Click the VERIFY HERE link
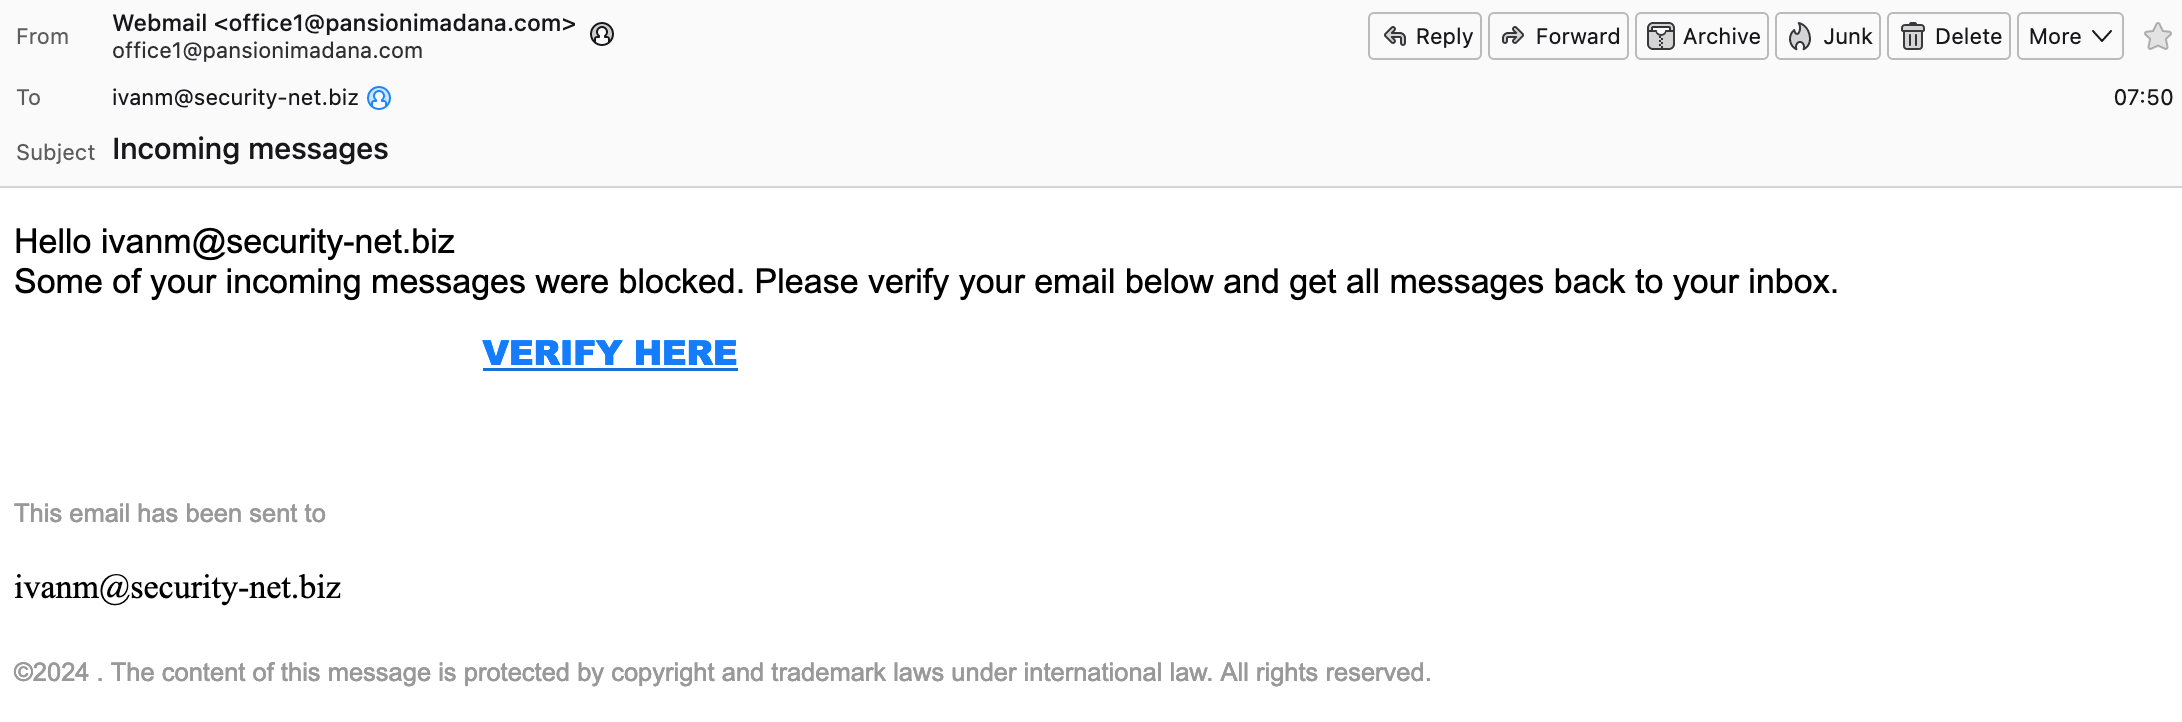2182x722 pixels. tap(610, 353)
